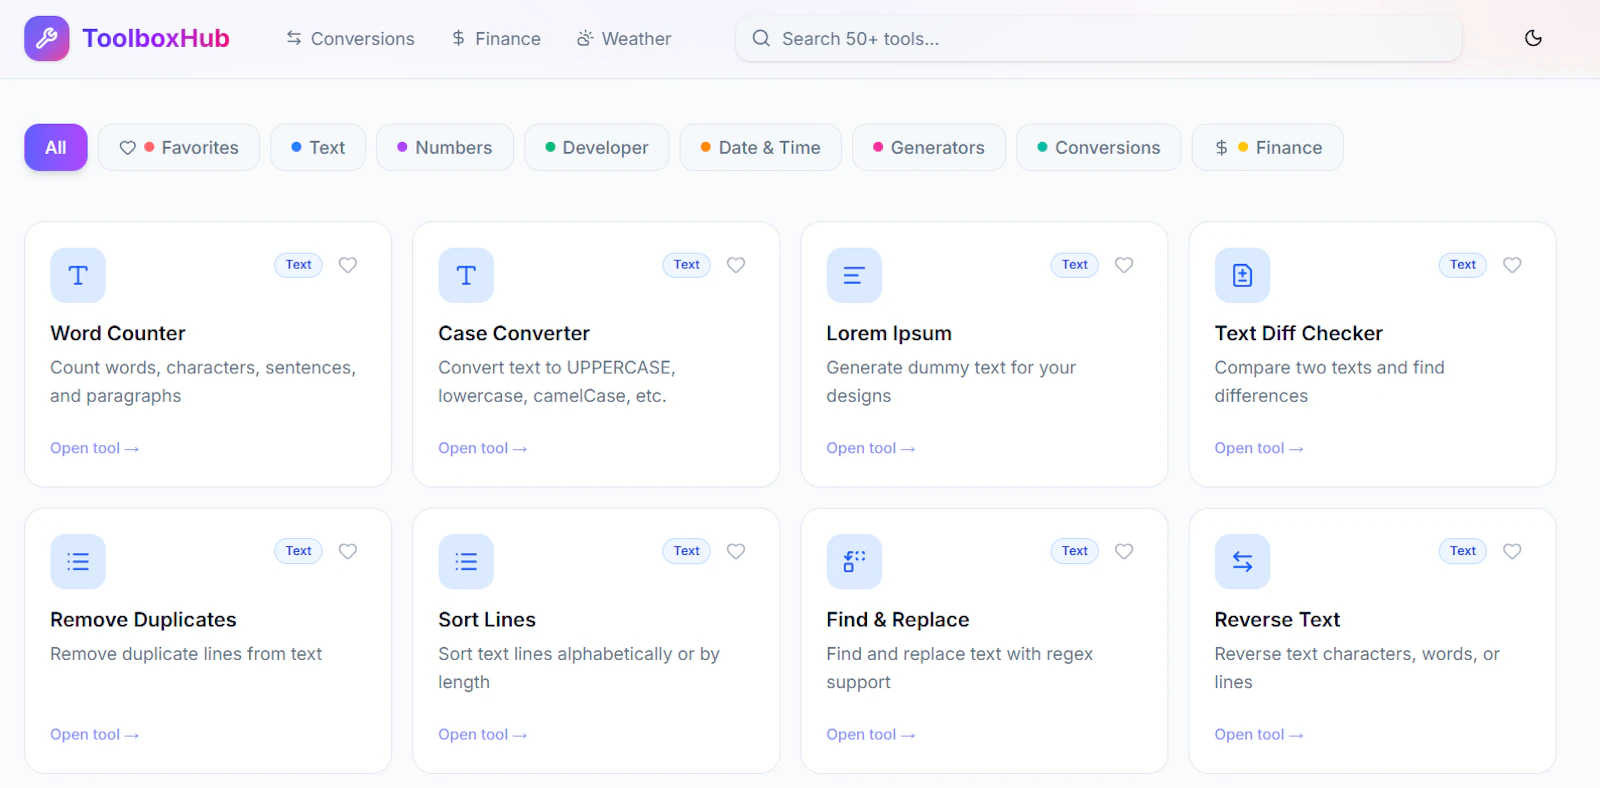Filter tools by Finance category chip

tap(1268, 147)
